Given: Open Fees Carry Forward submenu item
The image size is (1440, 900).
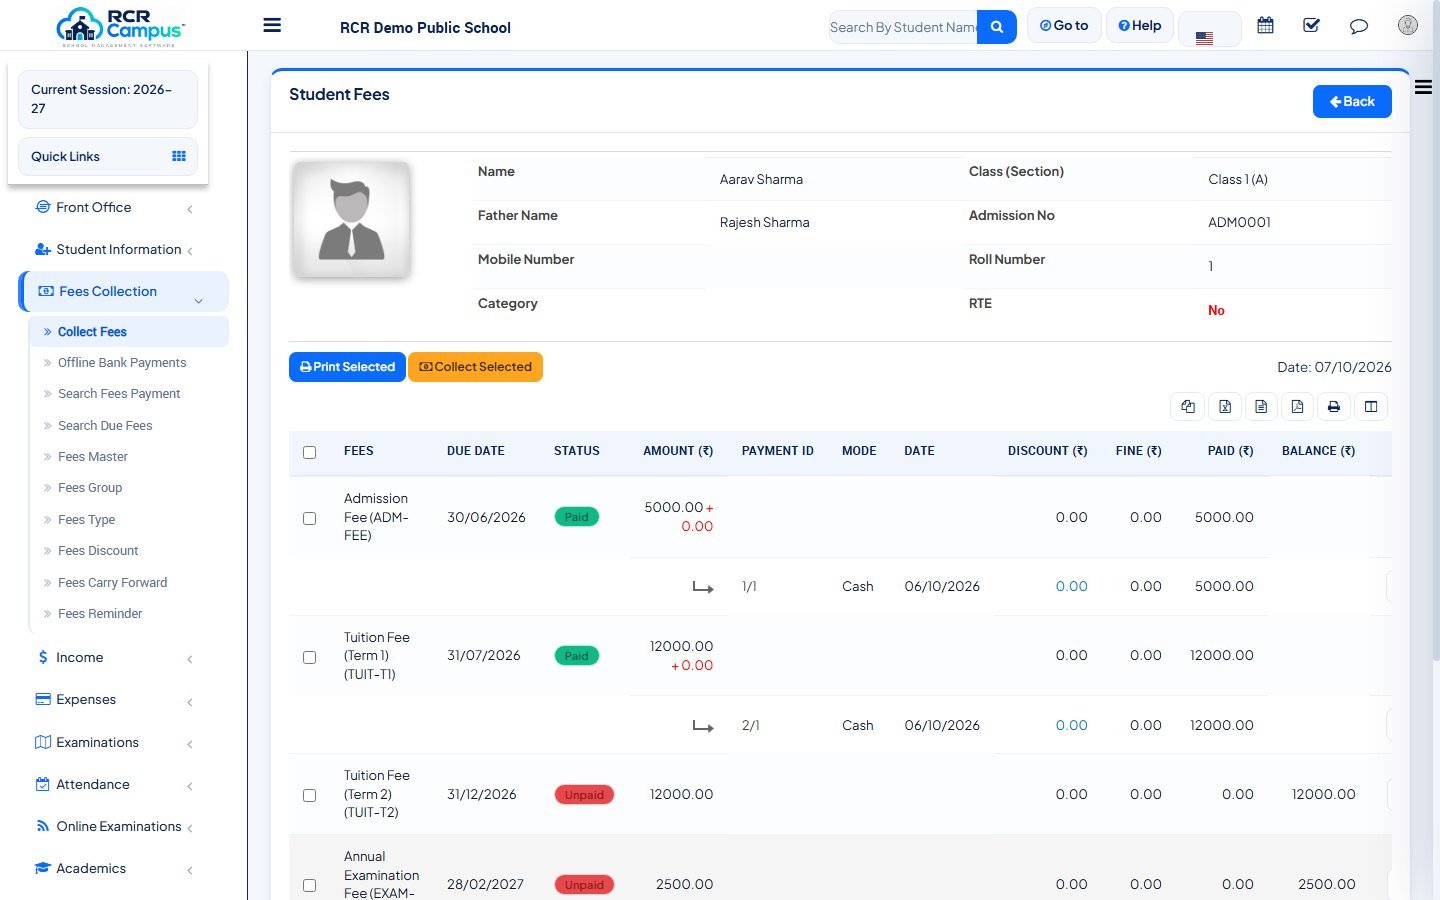Looking at the screenshot, I should (113, 583).
